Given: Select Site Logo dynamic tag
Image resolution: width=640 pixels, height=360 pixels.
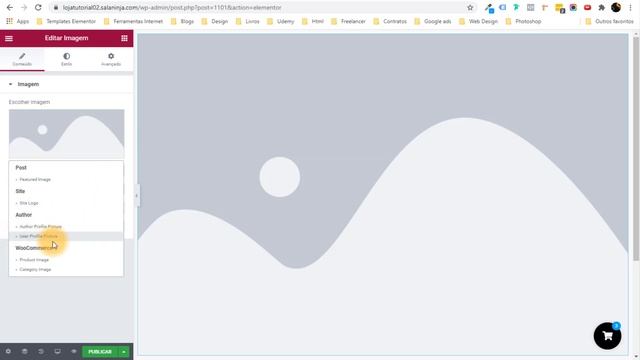Looking at the screenshot, I should pyautogui.click(x=29, y=203).
